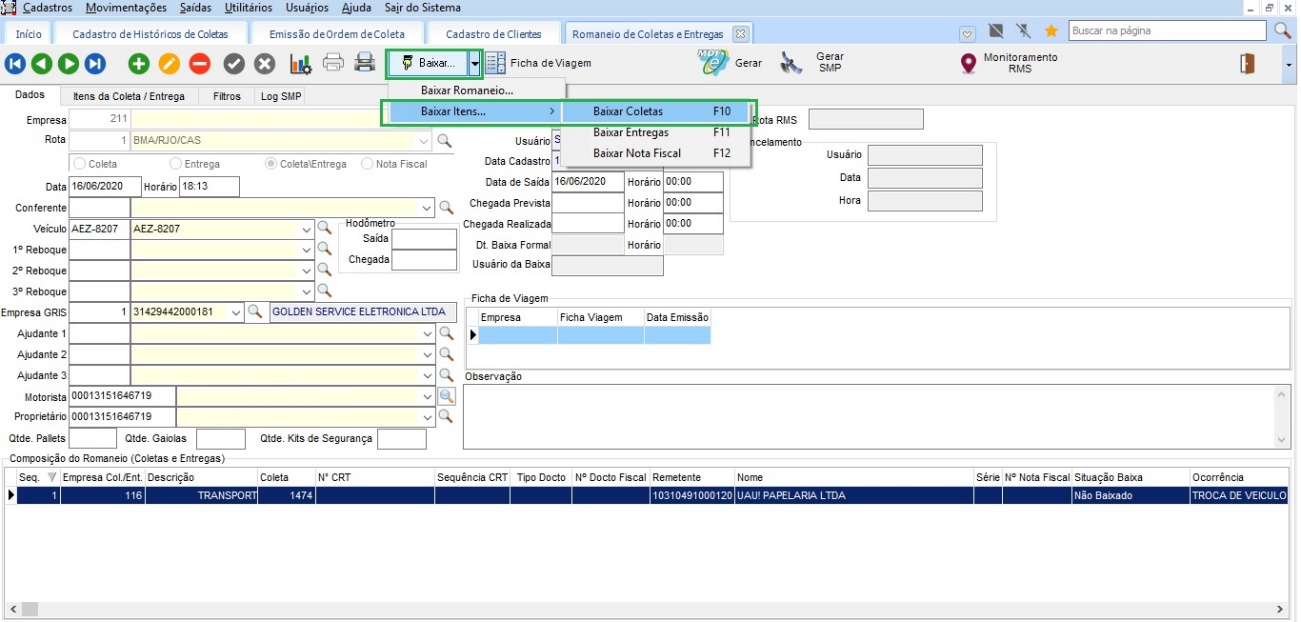Open the Veículo dropdown list
Viewport: 1301px width, 622px height.
(306, 229)
